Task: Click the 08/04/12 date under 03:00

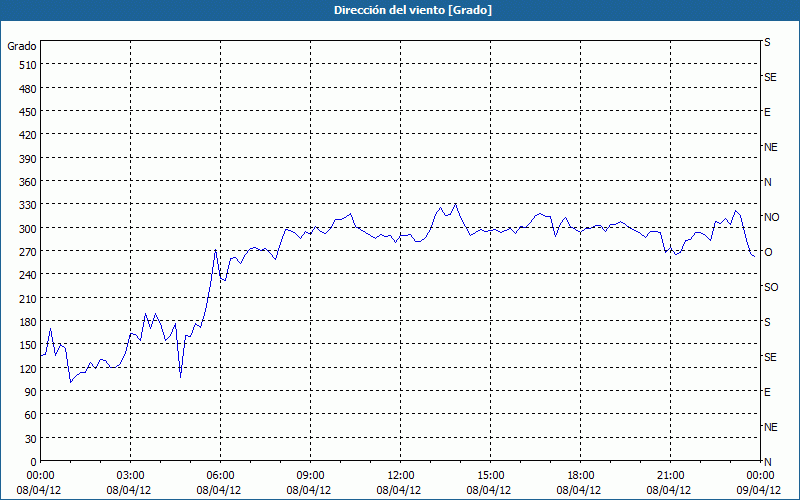Action: 129,490
